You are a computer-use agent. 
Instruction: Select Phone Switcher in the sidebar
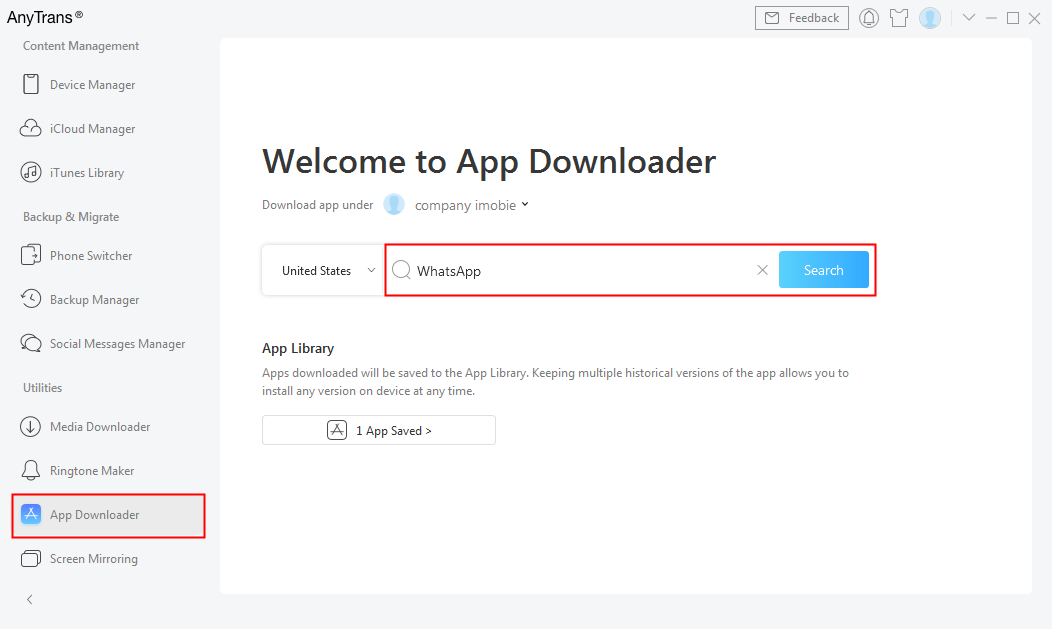[91, 256]
